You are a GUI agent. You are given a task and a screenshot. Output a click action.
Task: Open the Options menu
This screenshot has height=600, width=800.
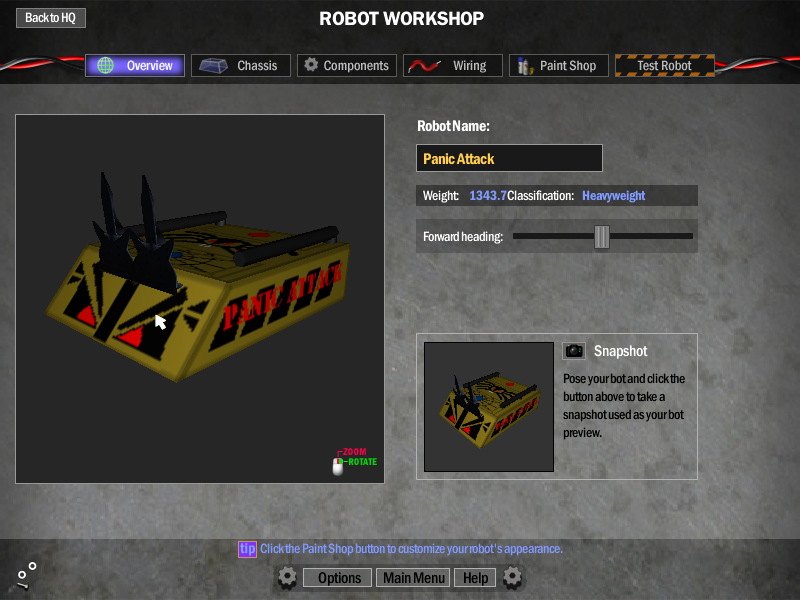[339, 578]
